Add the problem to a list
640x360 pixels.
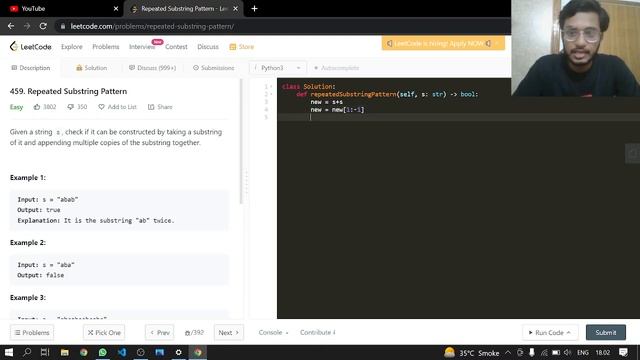point(117,107)
